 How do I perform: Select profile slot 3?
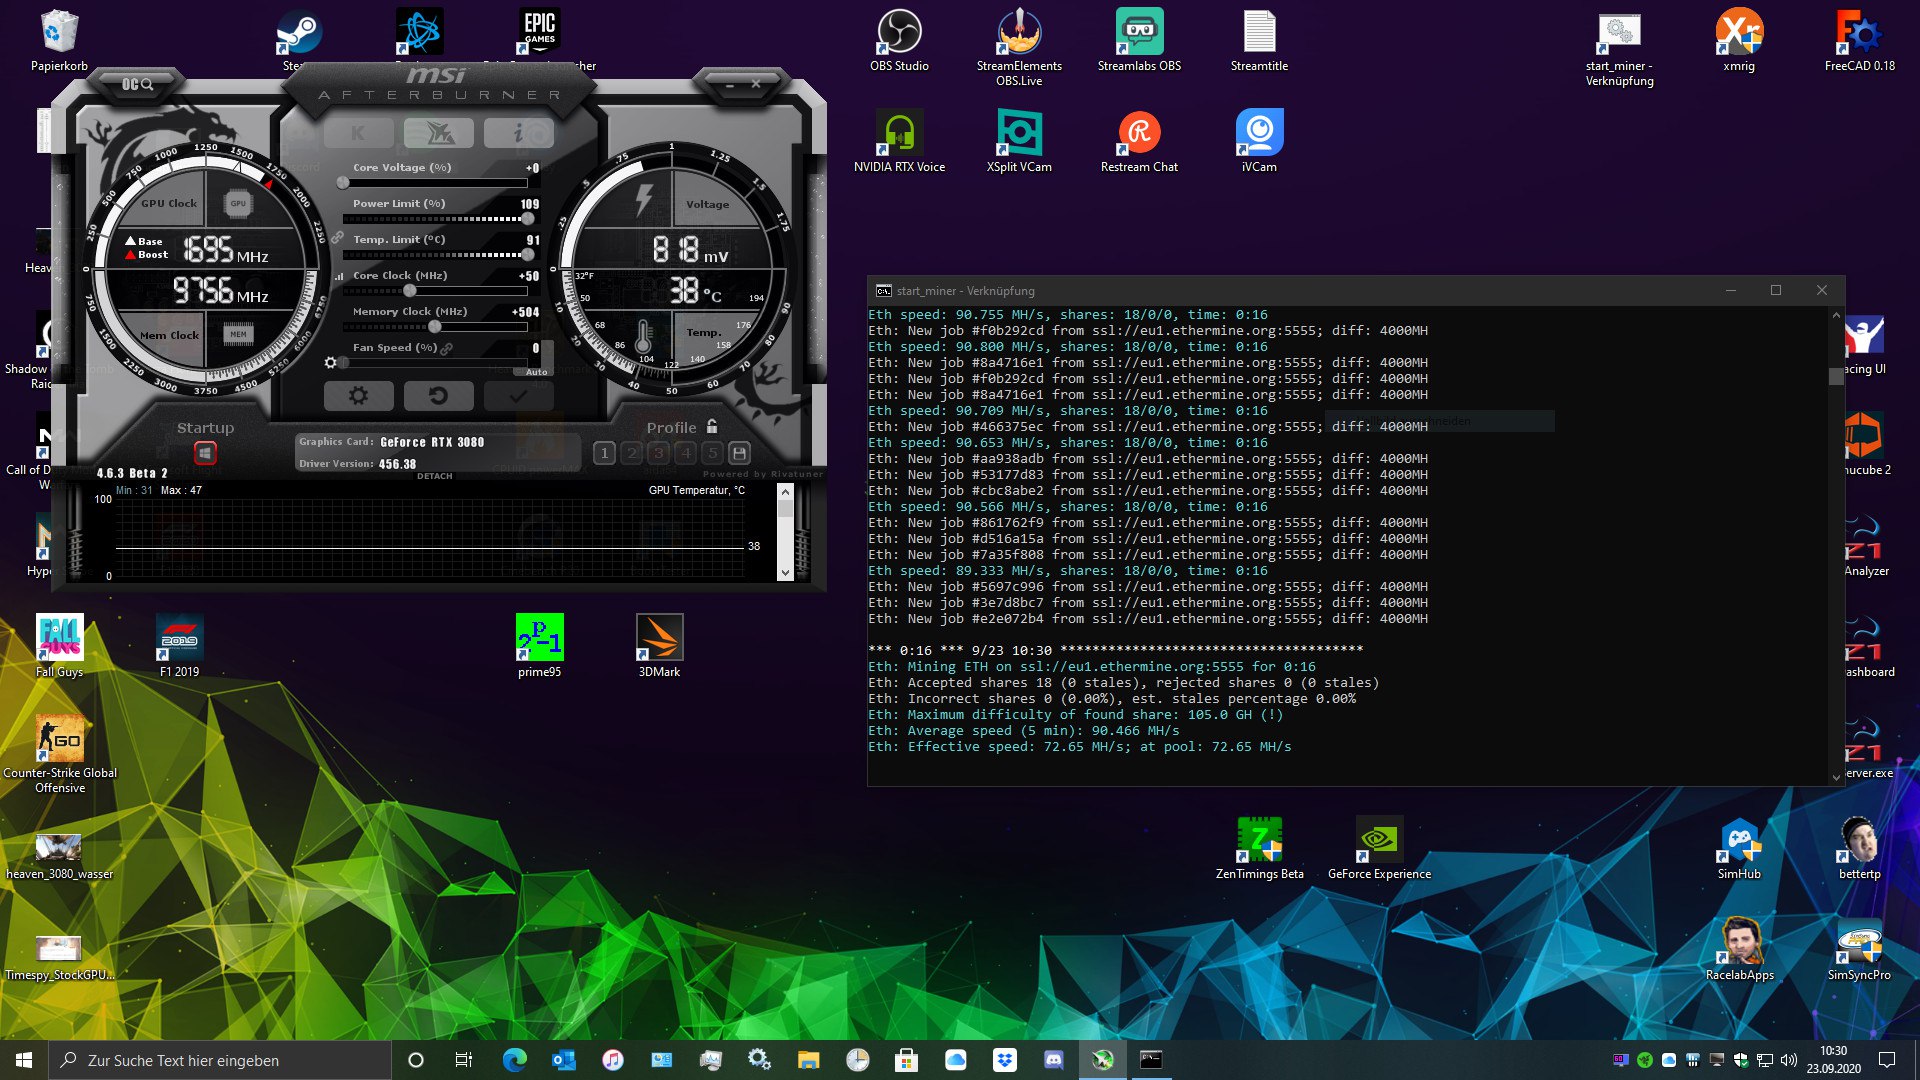point(658,453)
